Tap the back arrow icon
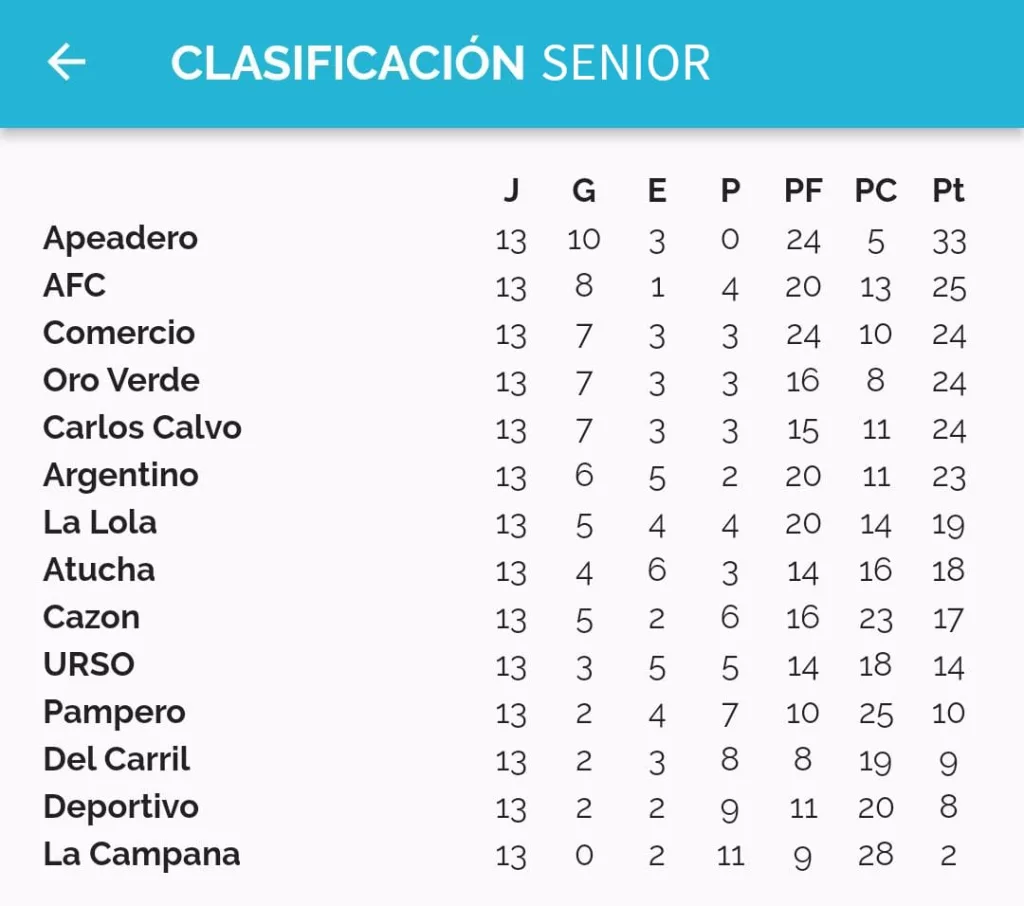Screen dimensions: 1024x906 [67, 62]
